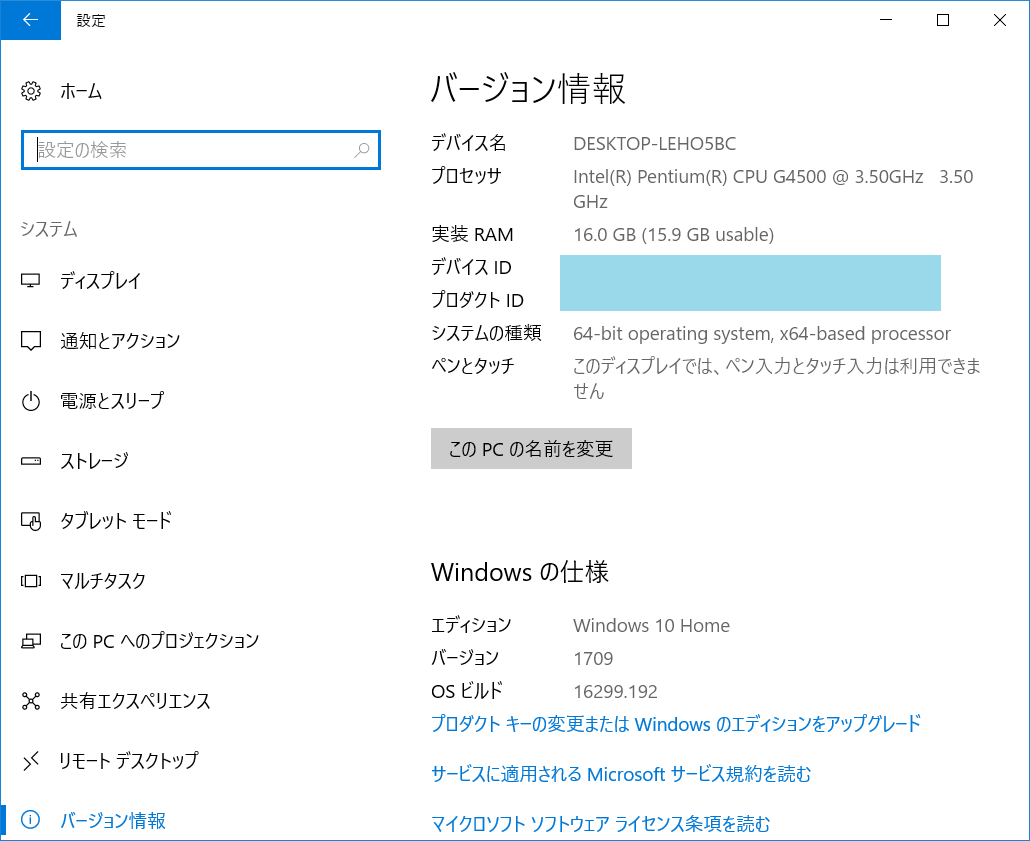Maximize the Settings window
Screen dimensions: 1030x841
[x=943, y=20]
